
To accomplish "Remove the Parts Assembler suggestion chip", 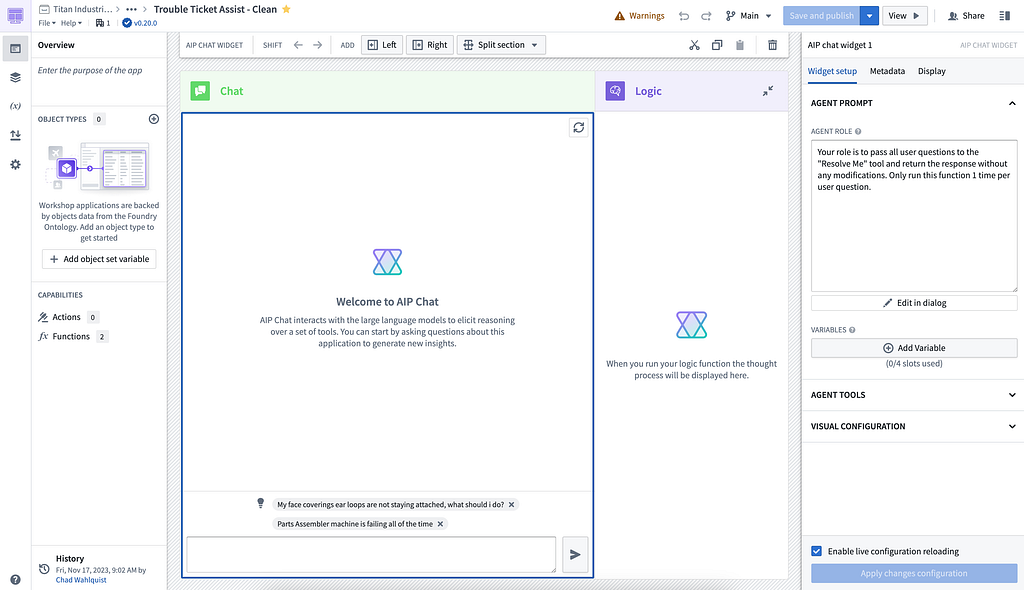I will 441,524.
